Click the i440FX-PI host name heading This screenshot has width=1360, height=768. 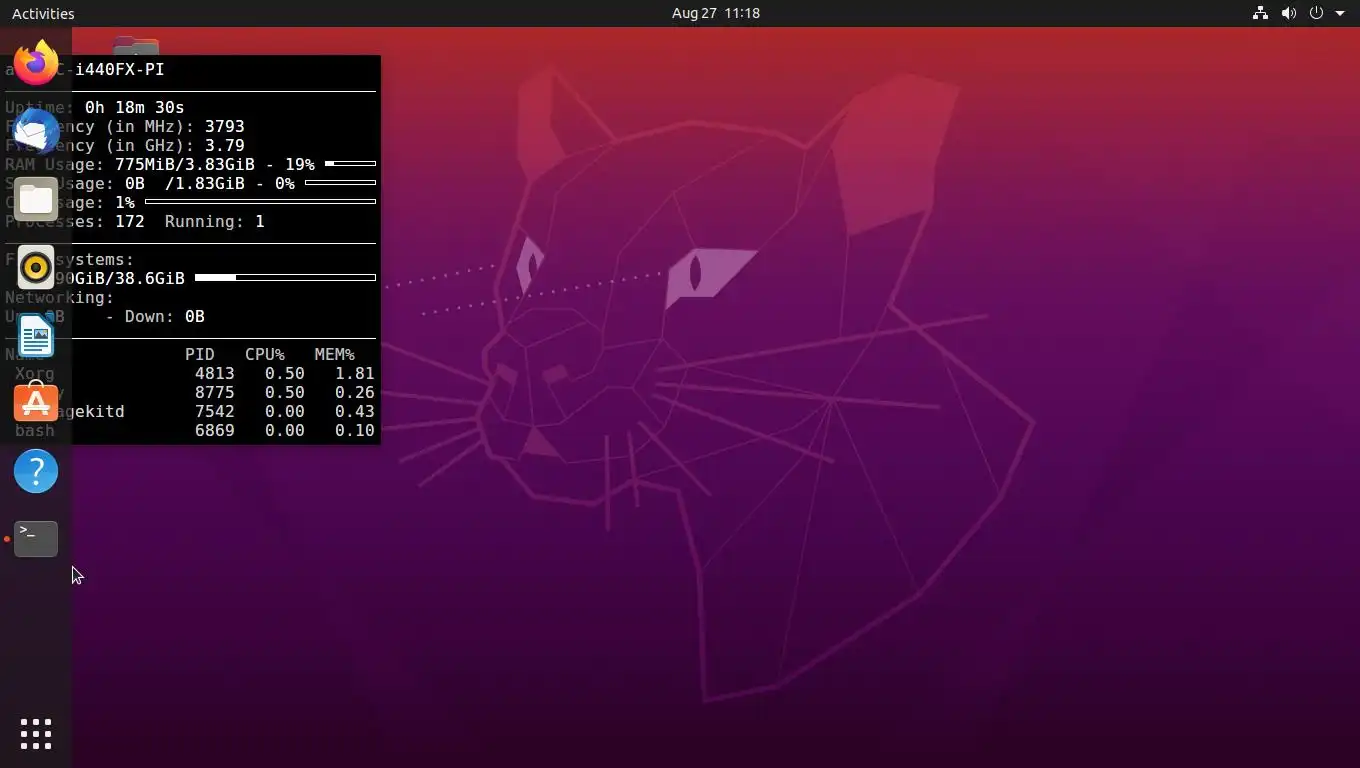tap(119, 69)
